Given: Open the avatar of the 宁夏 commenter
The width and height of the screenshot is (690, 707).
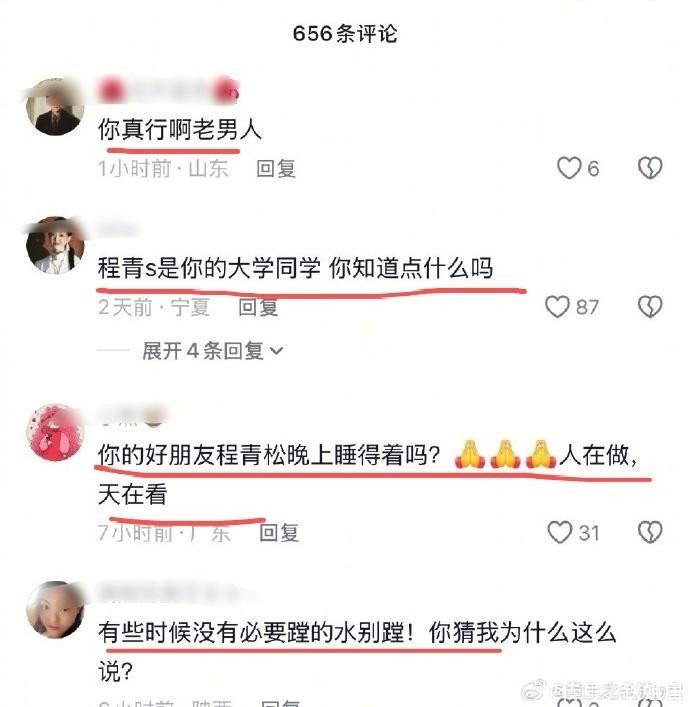Looking at the screenshot, I should click(x=55, y=245).
